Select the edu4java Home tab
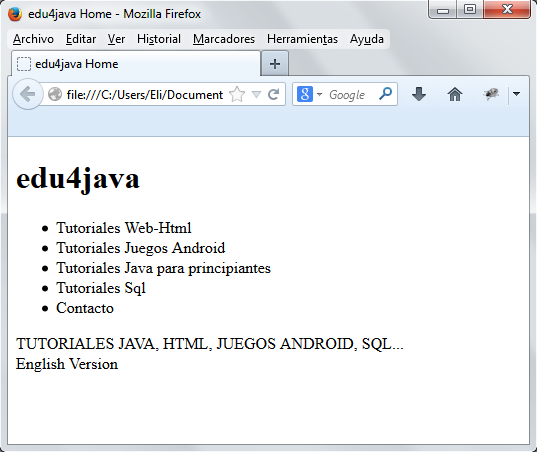537x452 pixels. pos(136,64)
